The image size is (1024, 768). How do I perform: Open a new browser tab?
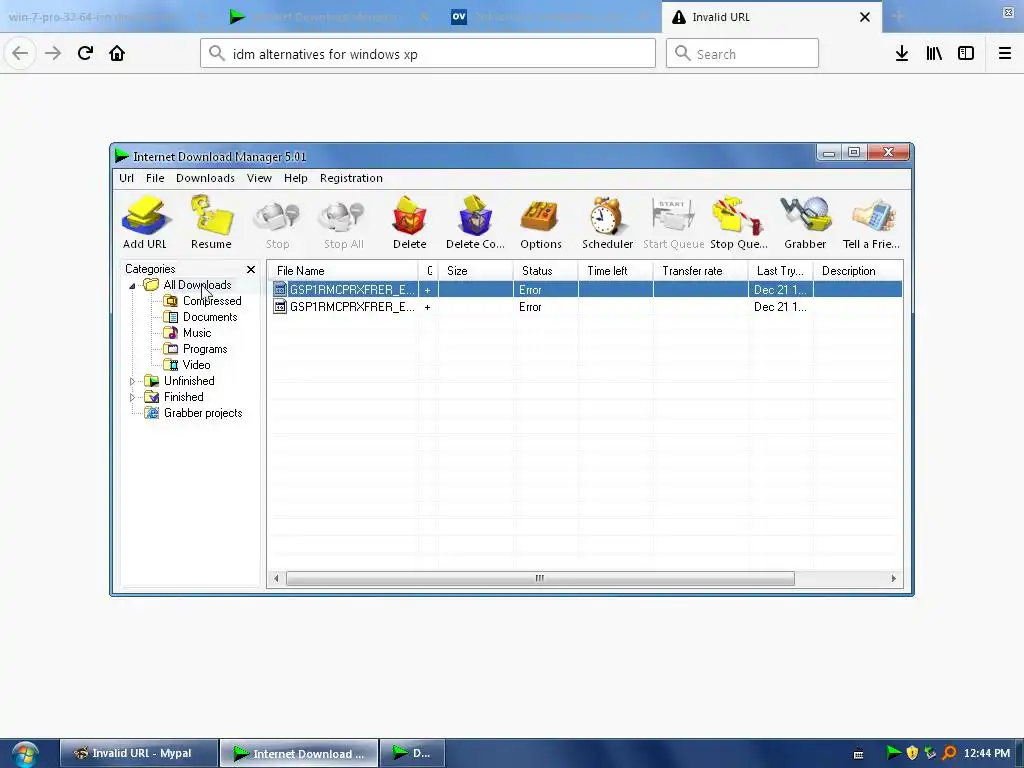point(898,16)
